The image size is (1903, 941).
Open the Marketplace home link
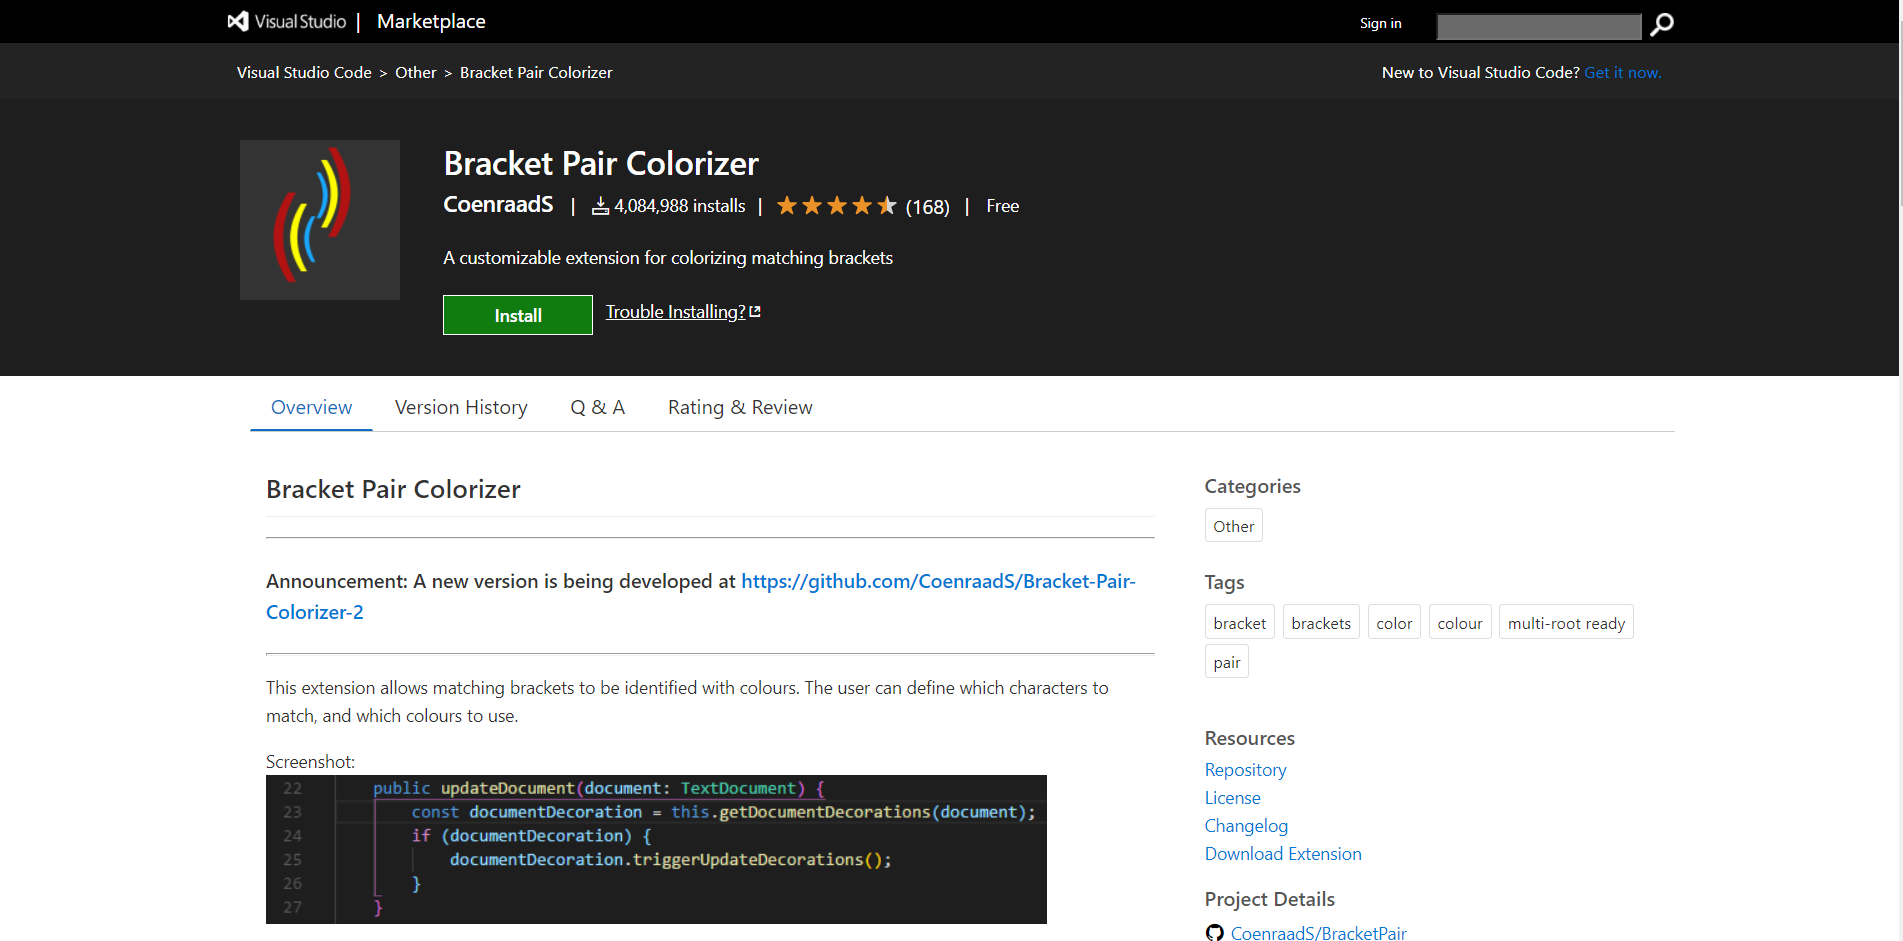pos(431,21)
